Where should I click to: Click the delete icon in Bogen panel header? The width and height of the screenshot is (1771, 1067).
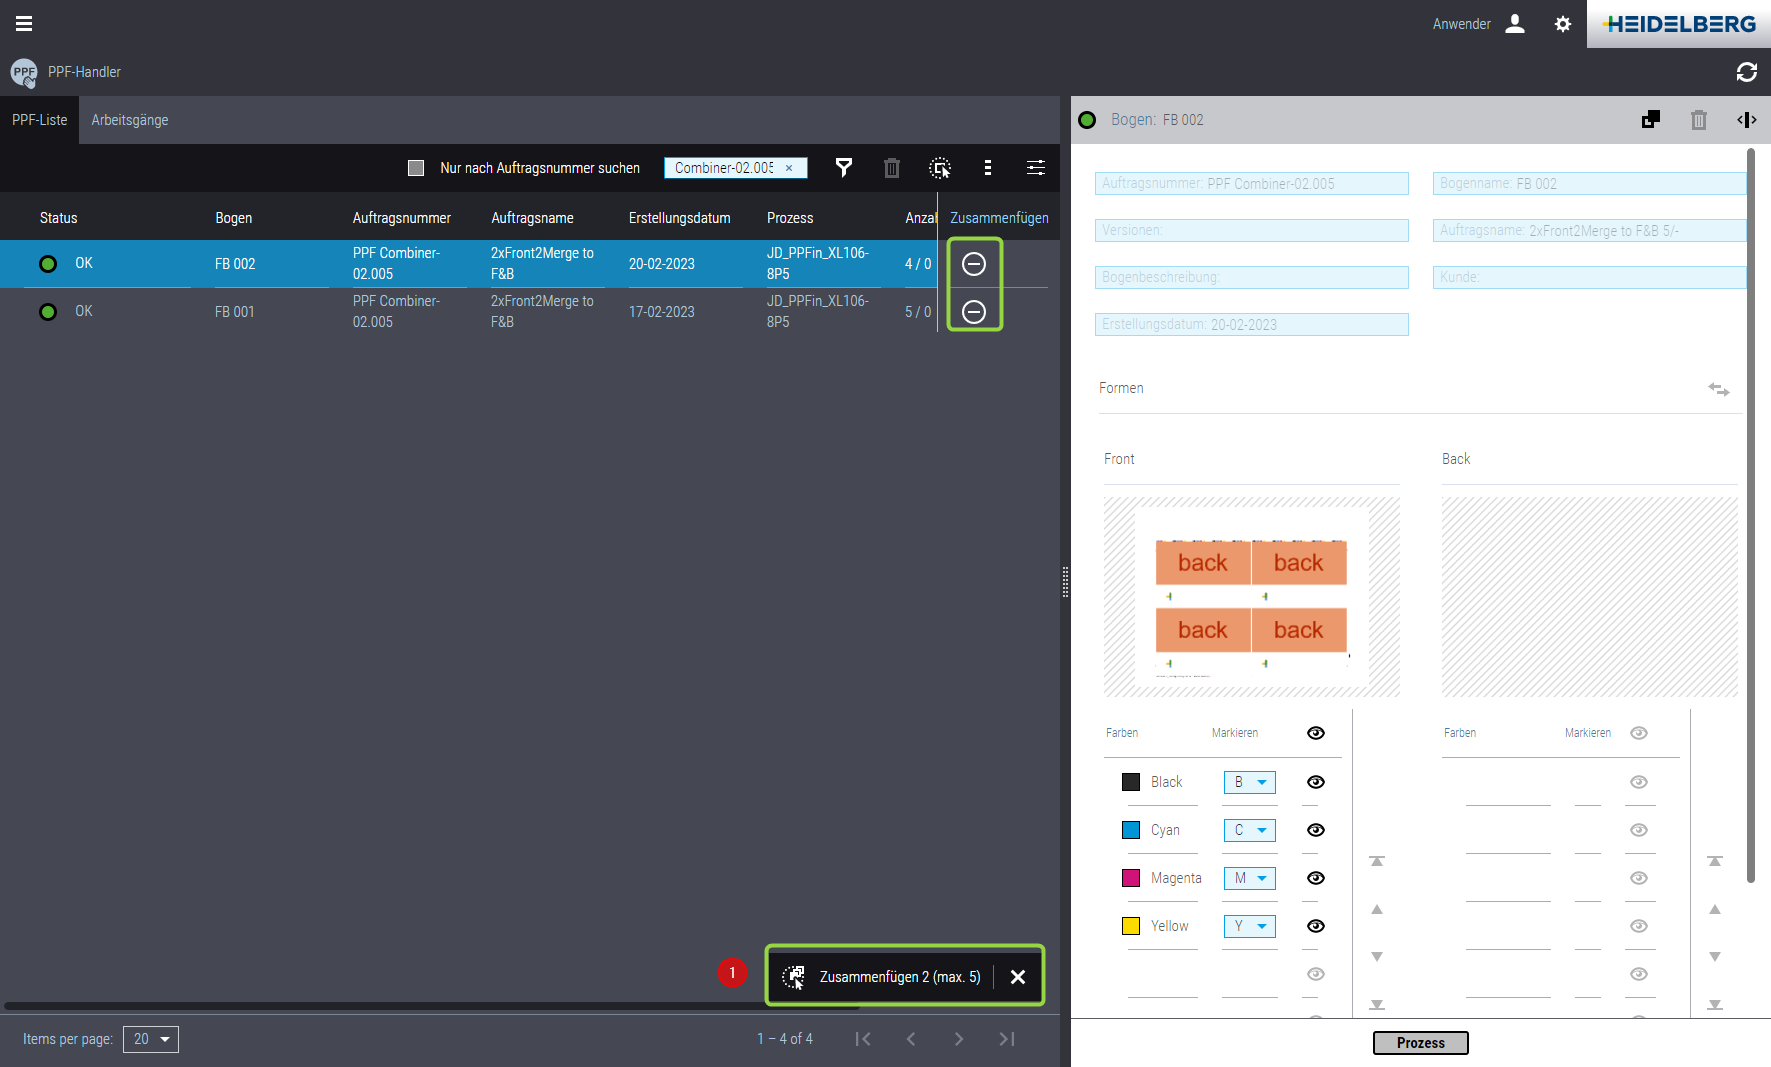pyautogui.click(x=1698, y=120)
